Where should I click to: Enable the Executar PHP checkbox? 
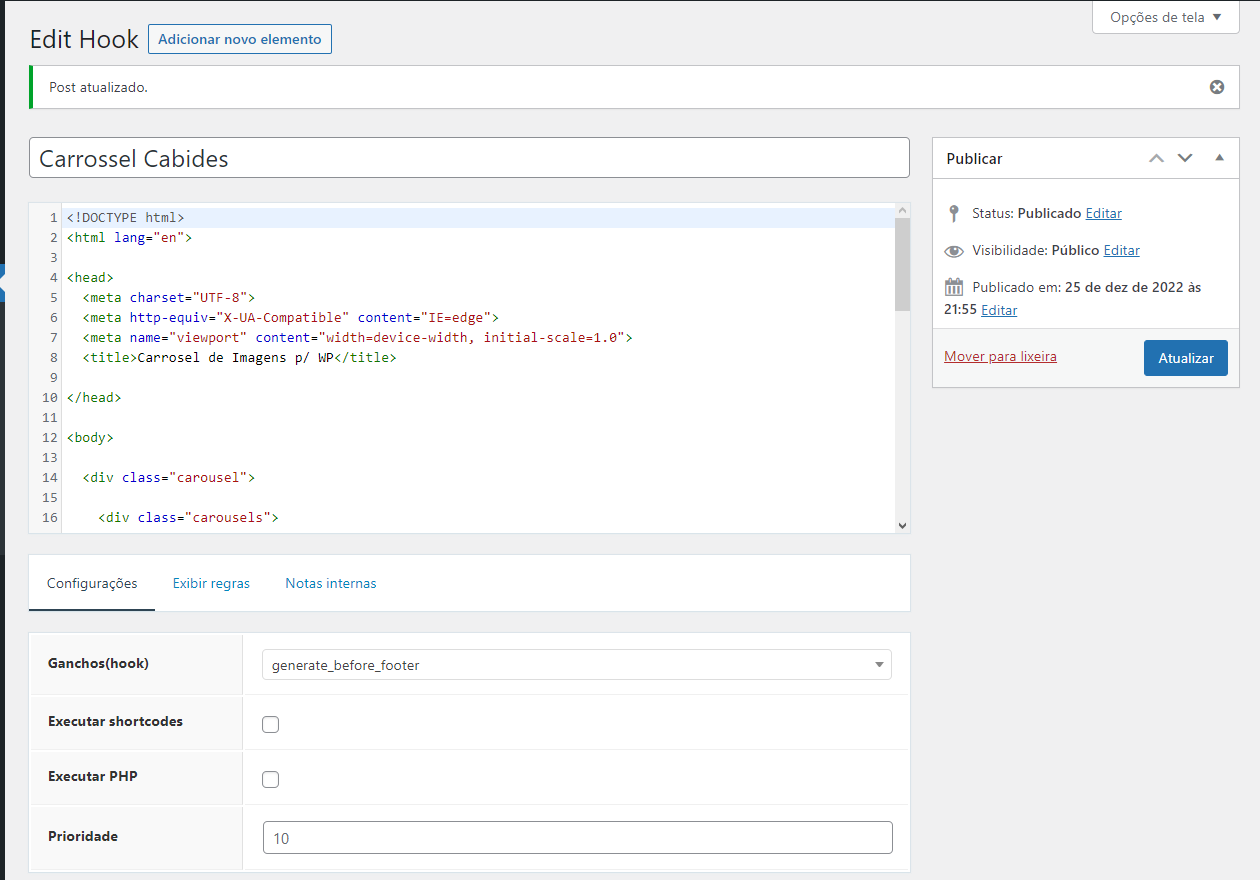270,779
